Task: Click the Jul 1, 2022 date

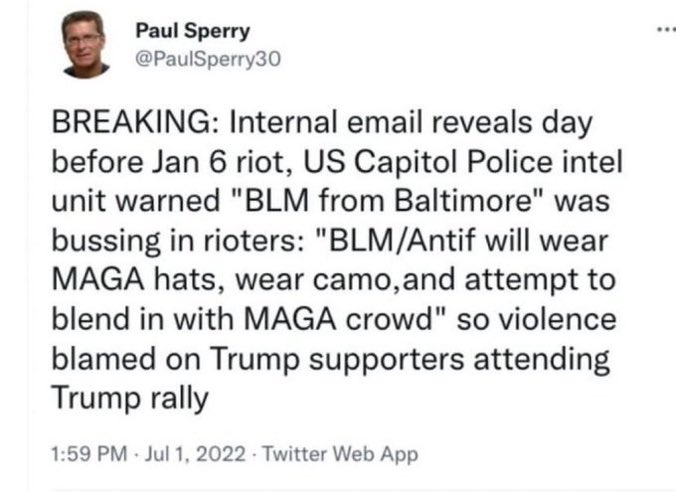Action: coord(195,453)
